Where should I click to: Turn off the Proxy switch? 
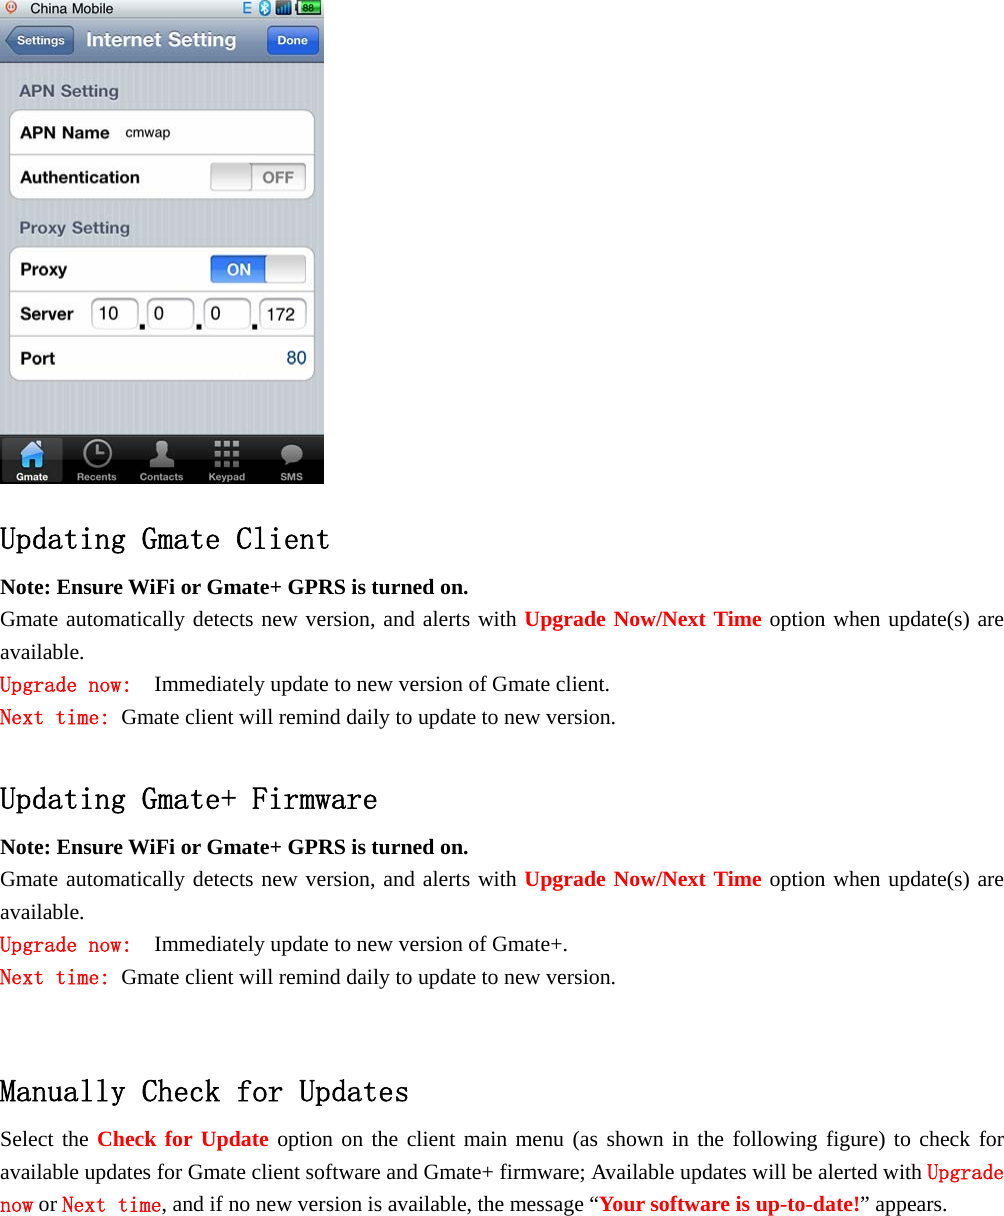258,269
